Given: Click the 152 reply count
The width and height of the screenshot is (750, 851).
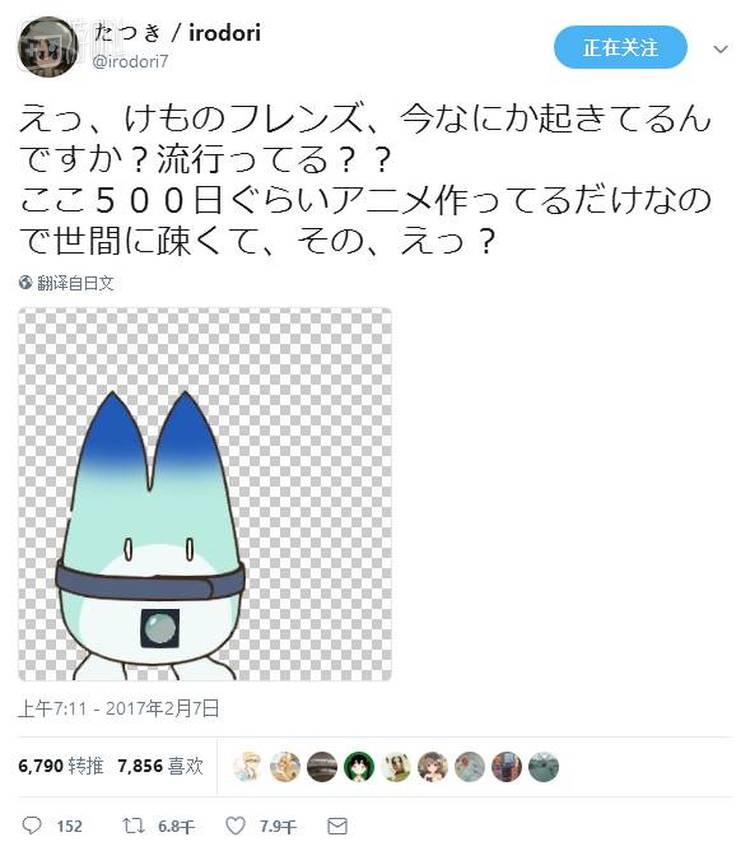Looking at the screenshot, I should pos(69,826).
